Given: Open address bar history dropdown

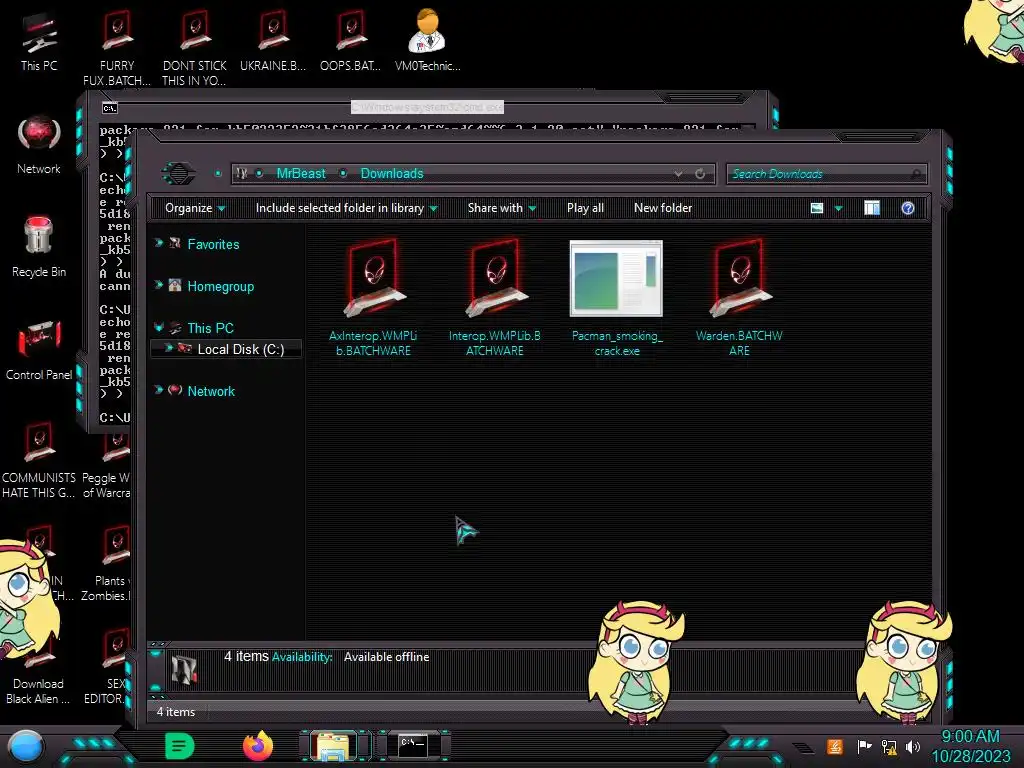Looking at the screenshot, I should pos(679,174).
